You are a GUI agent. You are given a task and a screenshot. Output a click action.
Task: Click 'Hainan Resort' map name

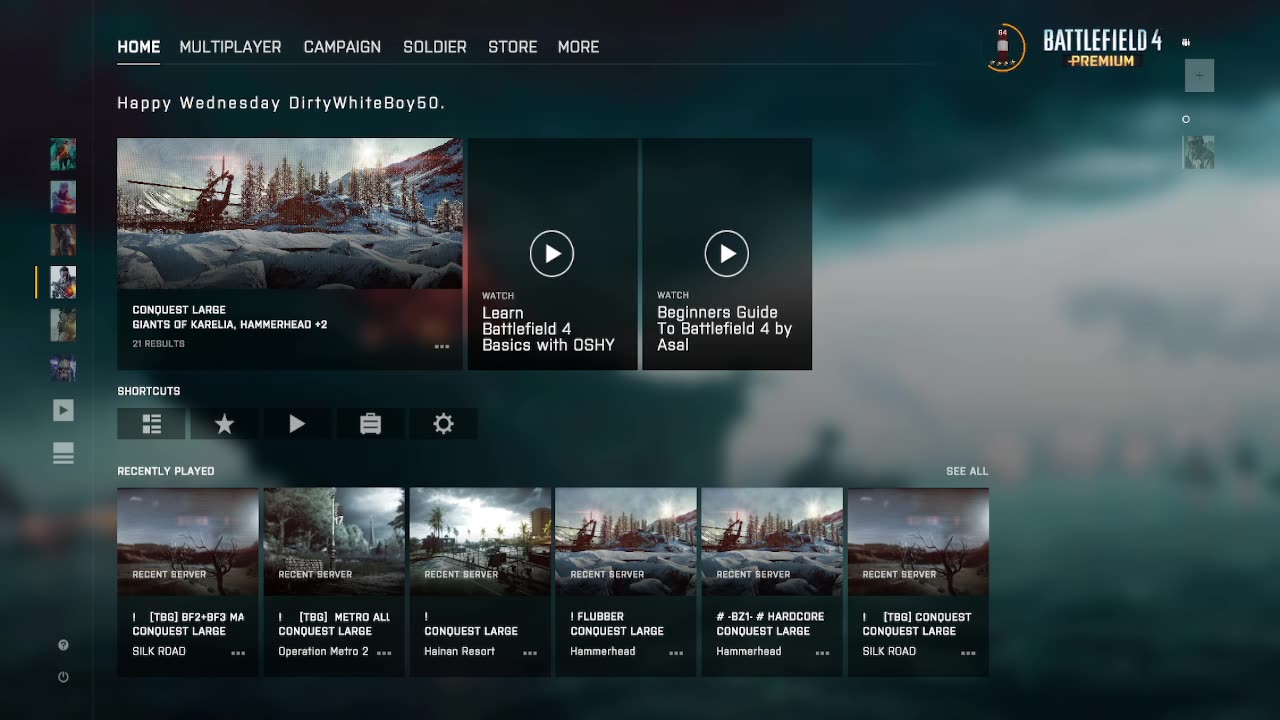pyautogui.click(x=459, y=652)
